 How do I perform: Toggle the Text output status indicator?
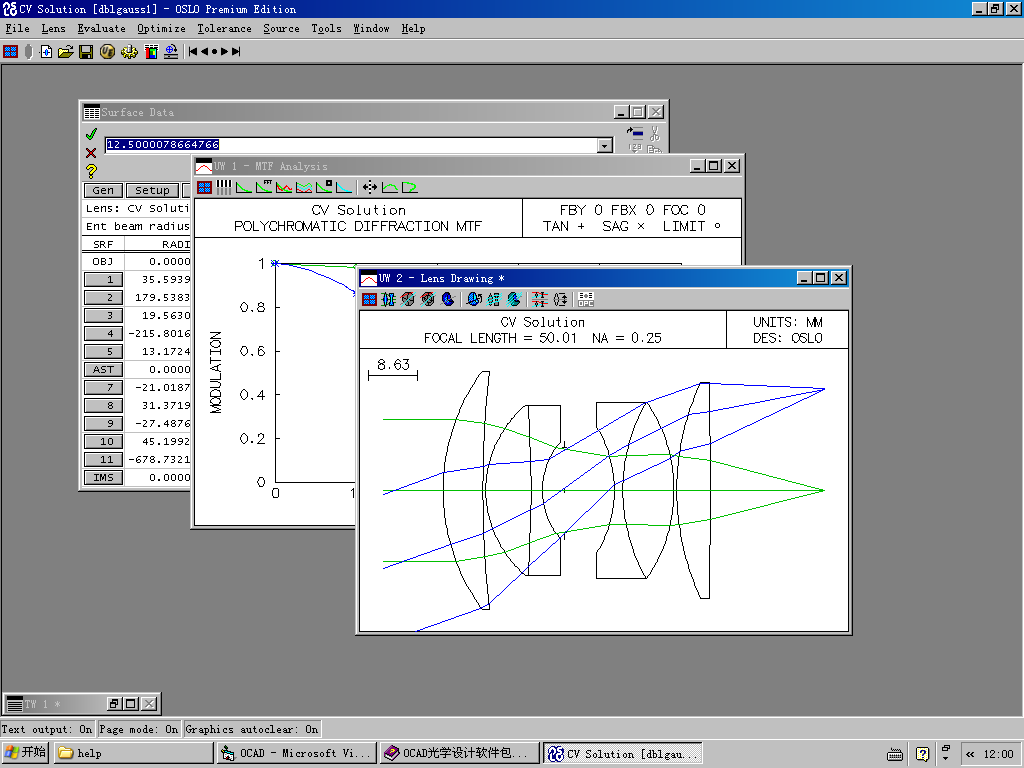pos(47,729)
